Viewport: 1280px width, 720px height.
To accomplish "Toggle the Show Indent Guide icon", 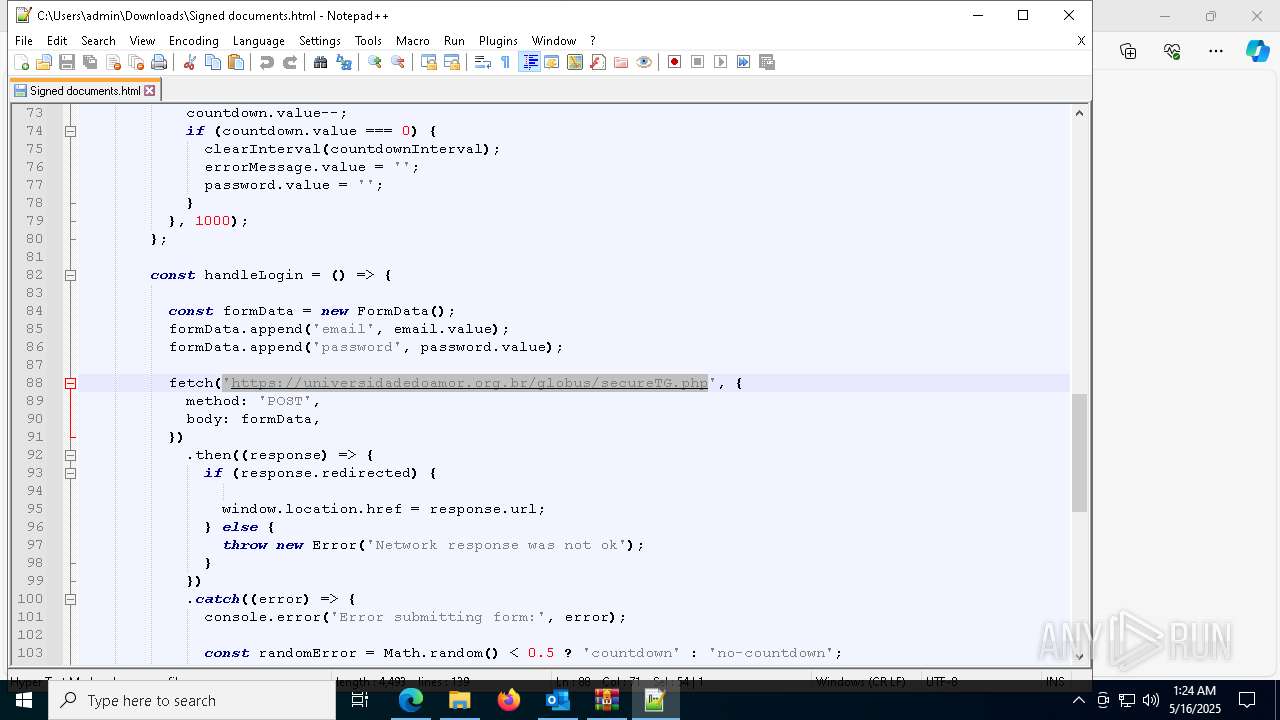I will pos(530,62).
